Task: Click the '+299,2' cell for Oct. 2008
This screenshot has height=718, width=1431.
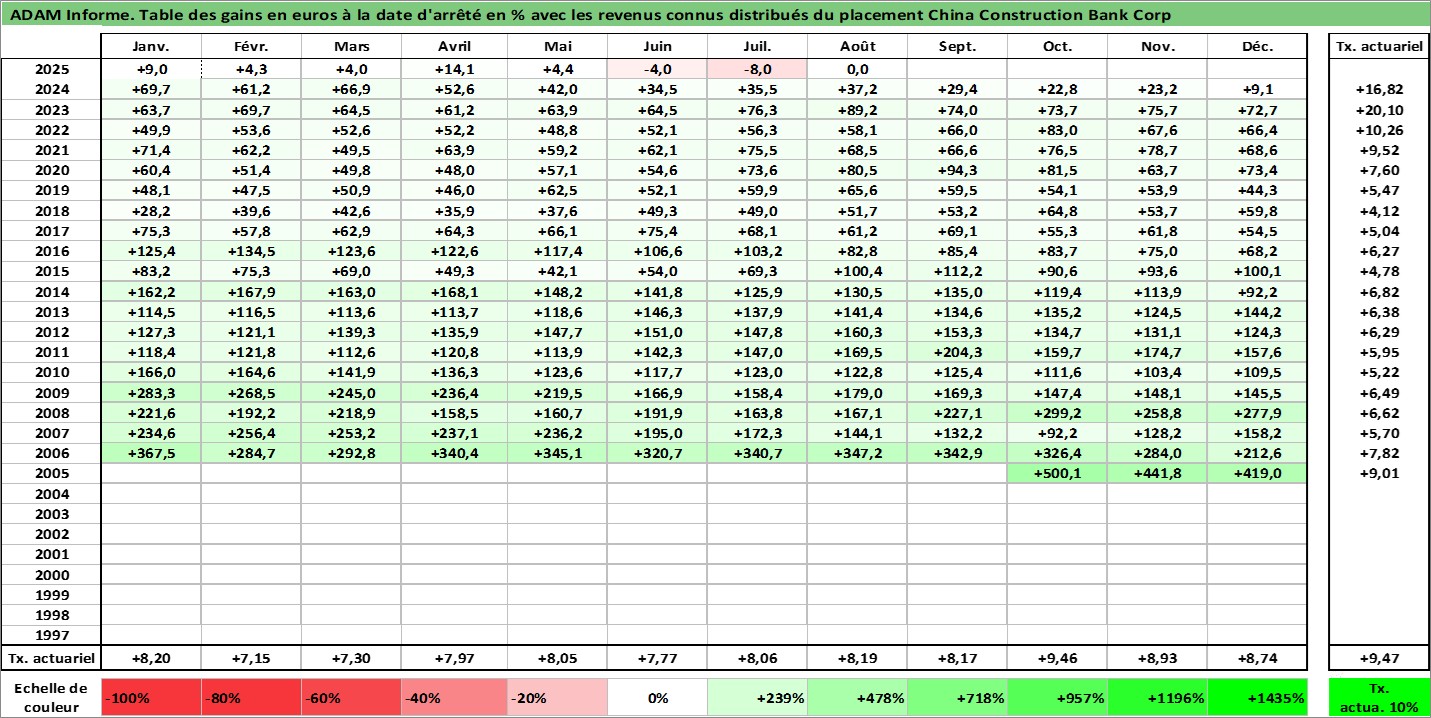Action: pos(1057,412)
